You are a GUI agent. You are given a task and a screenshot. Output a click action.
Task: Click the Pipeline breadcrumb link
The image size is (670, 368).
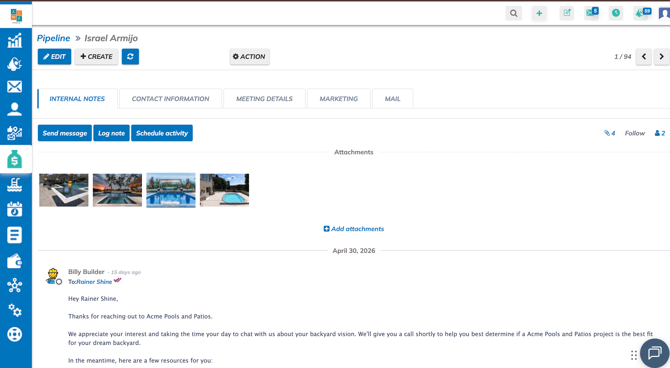[x=53, y=38]
